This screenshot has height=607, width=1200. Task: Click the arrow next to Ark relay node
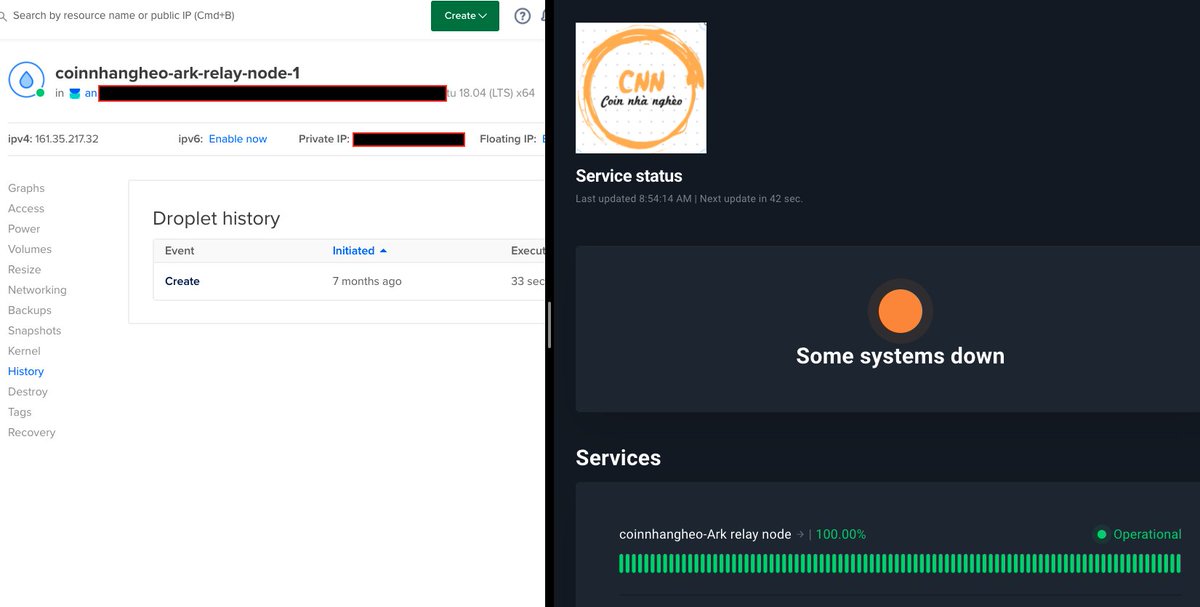(801, 535)
